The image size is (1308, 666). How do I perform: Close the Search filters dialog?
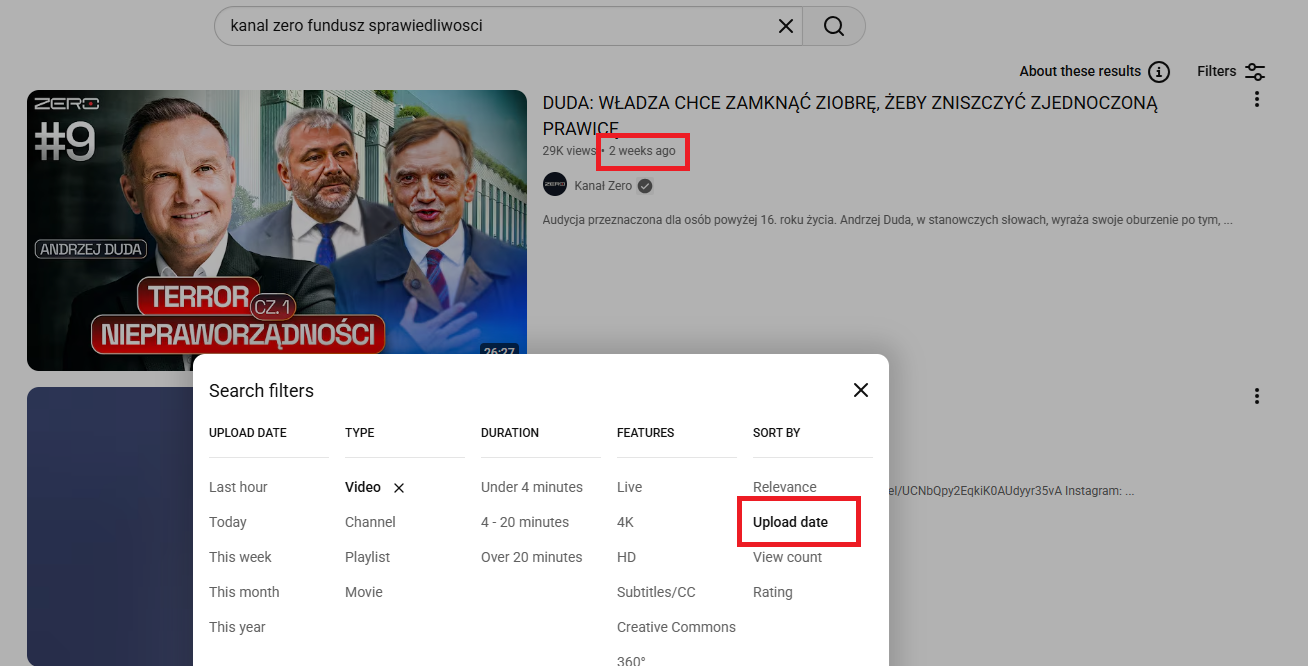[860, 390]
